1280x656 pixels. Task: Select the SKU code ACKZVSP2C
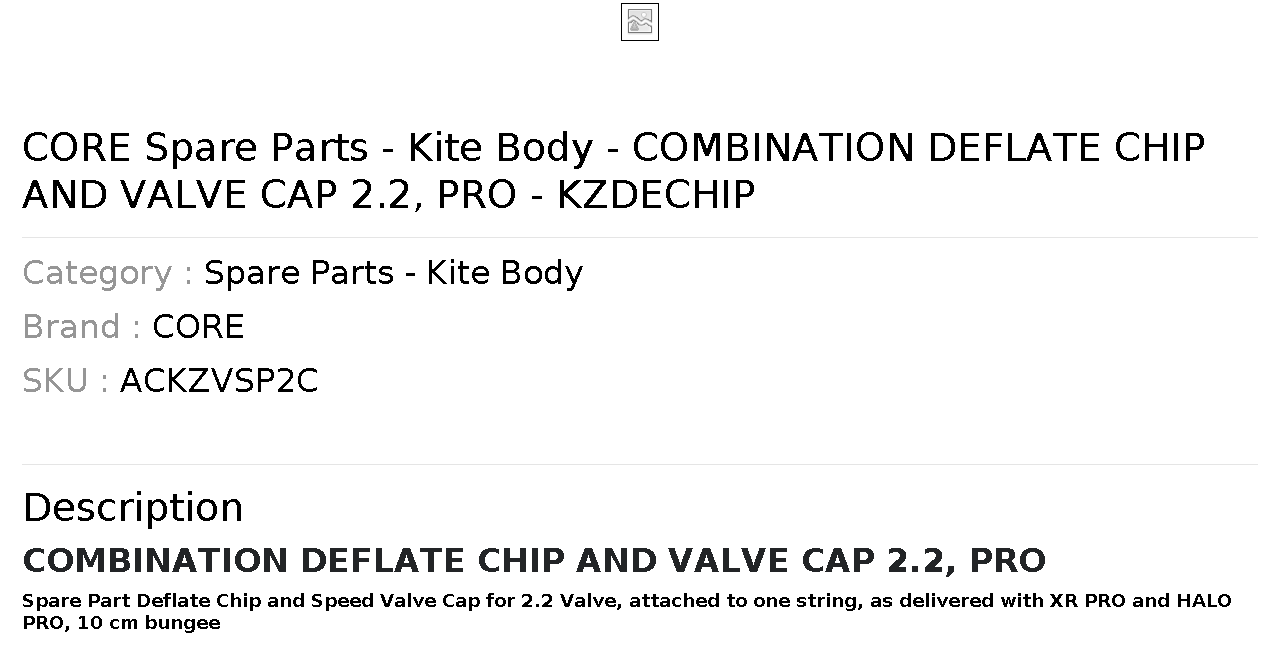[219, 381]
